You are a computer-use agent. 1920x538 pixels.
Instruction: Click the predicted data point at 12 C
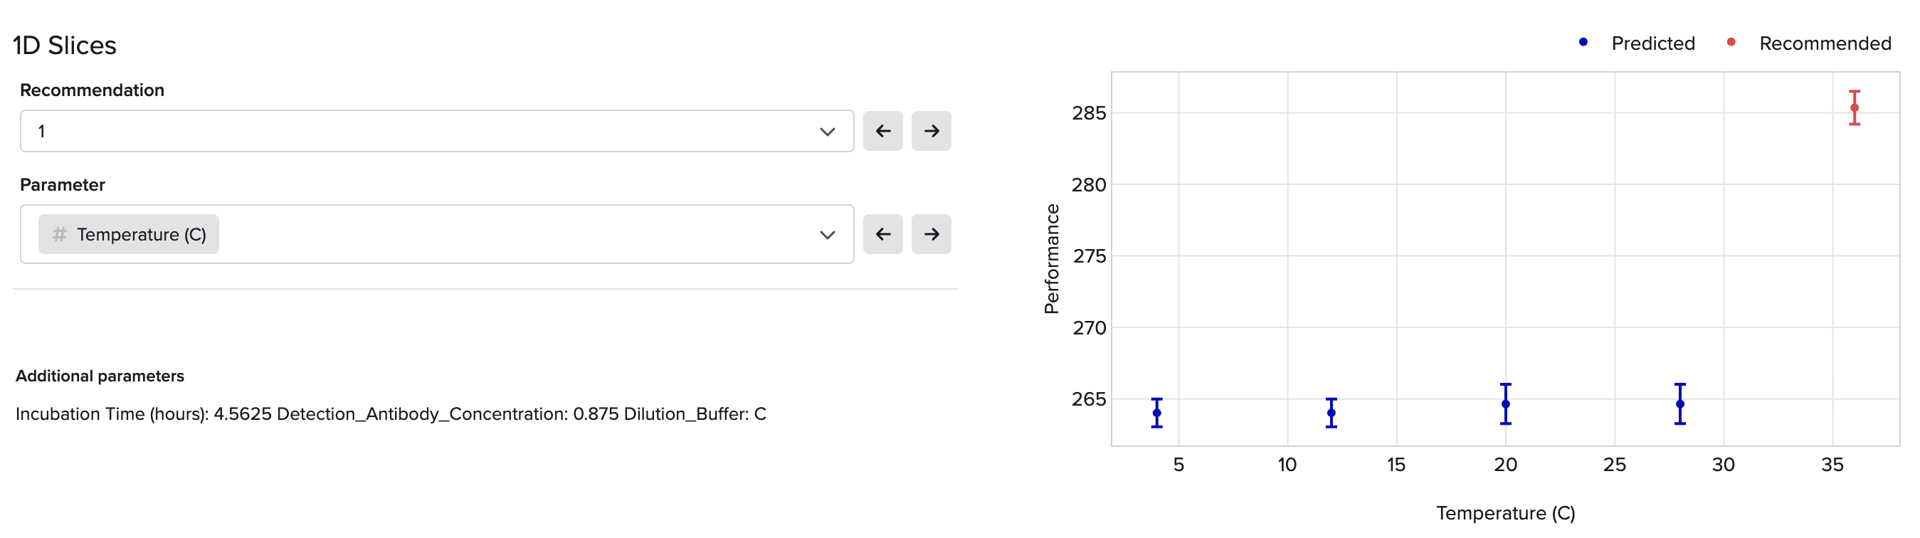click(x=1331, y=413)
